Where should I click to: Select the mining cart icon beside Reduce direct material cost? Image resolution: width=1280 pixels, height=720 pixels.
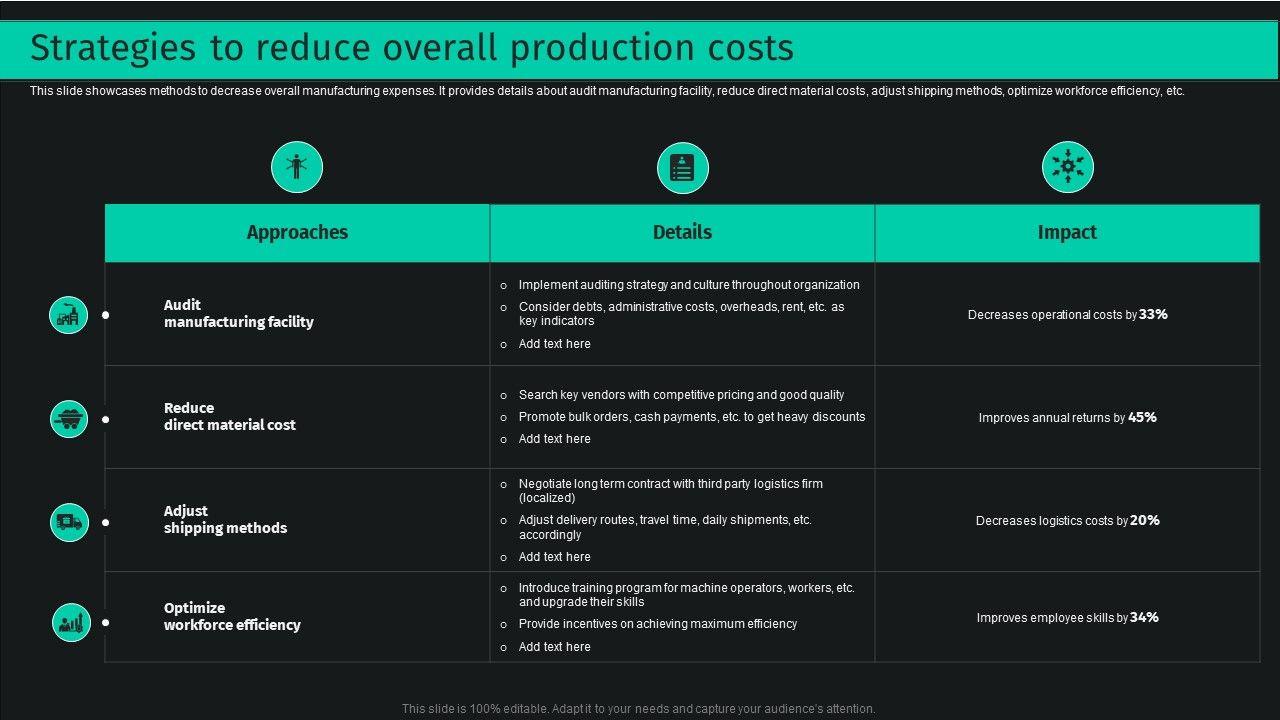pos(69,418)
